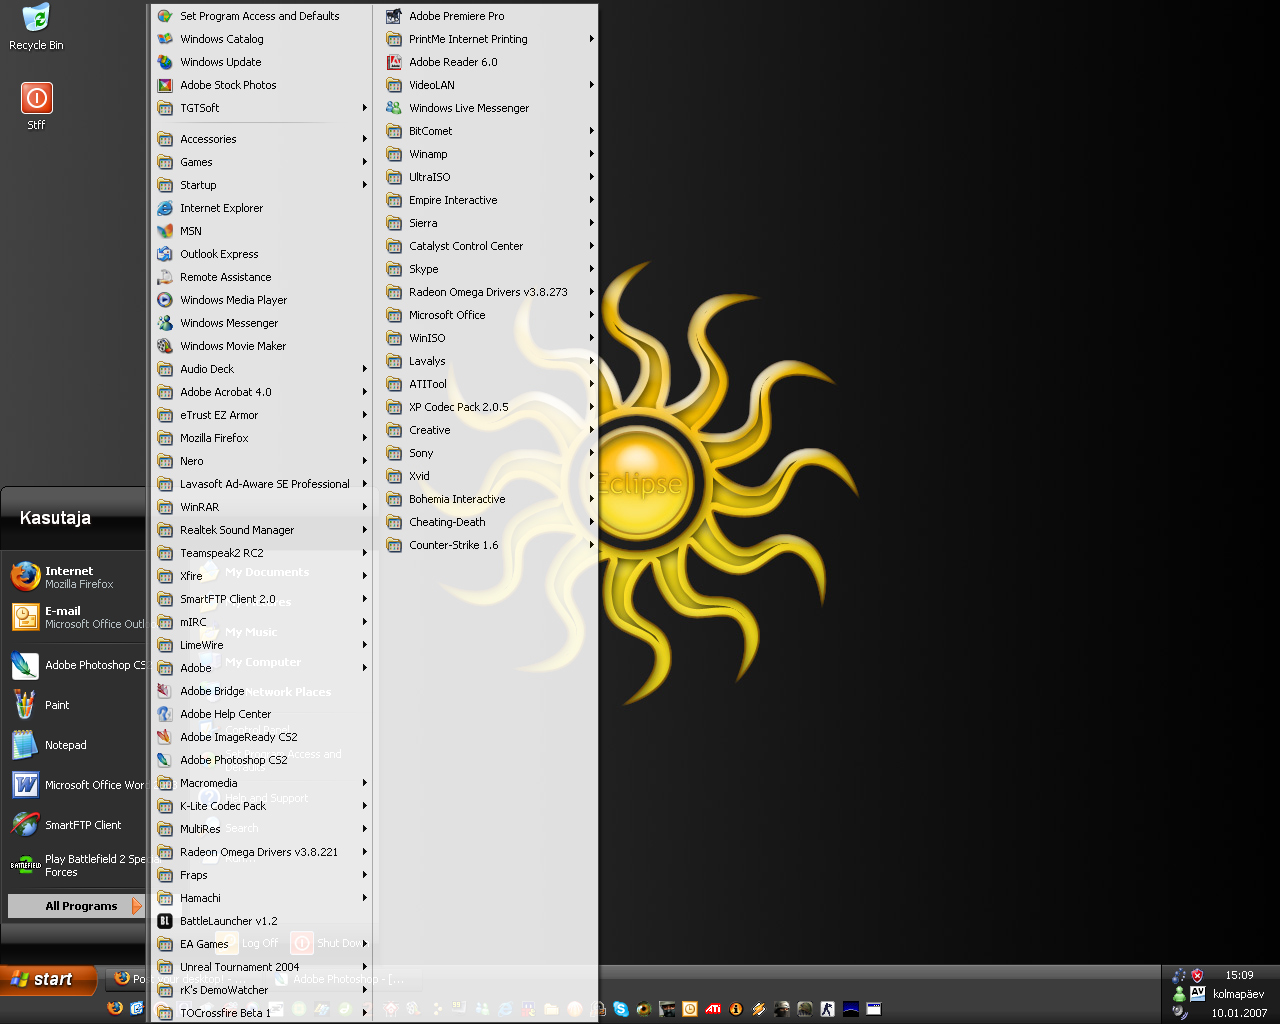Launch Mozilla Firefox from the pinned Internet entry
Image resolution: width=1280 pixels, height=1024 pixels.
point(78,577)
